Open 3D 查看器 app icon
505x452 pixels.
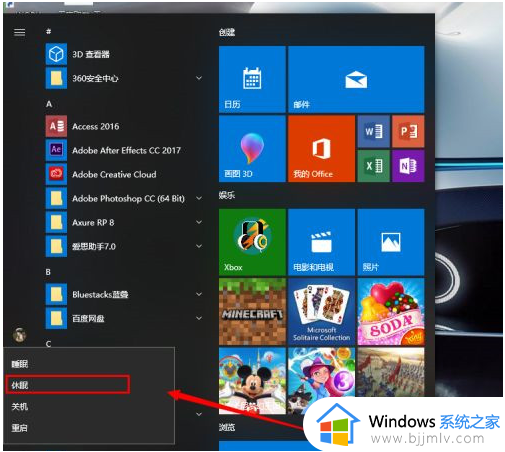click(x=56, y=54)
